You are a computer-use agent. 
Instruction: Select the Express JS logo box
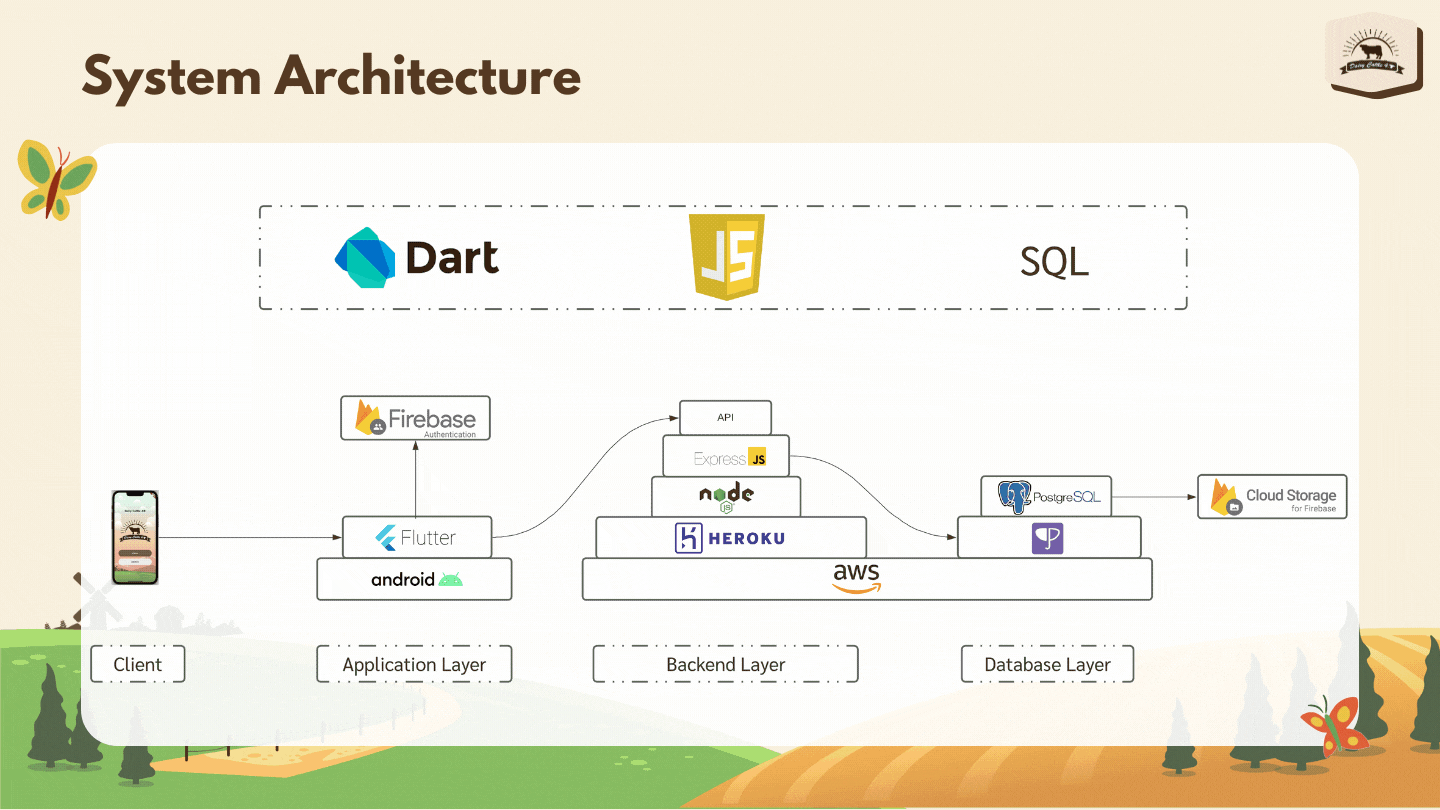click(726, 456)
